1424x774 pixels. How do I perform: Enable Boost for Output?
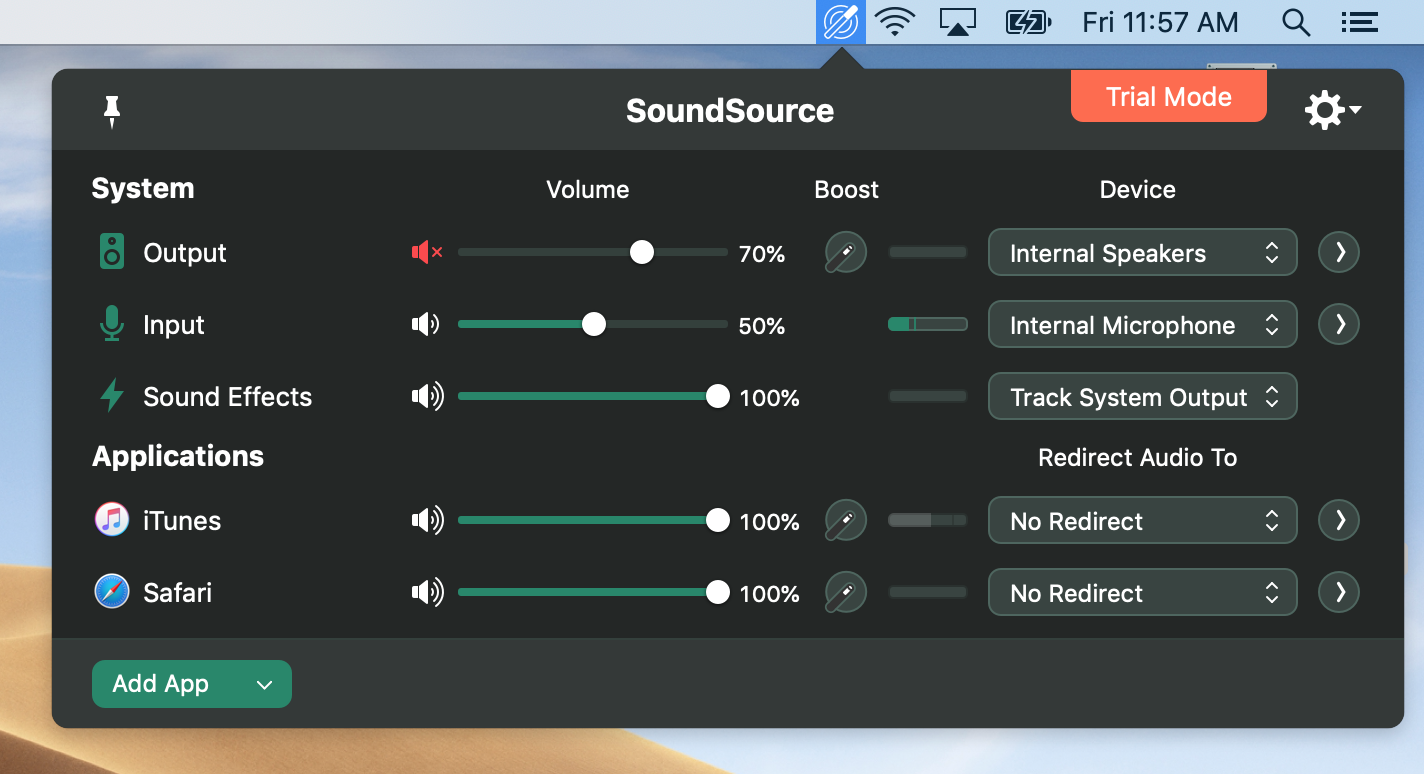845,253
